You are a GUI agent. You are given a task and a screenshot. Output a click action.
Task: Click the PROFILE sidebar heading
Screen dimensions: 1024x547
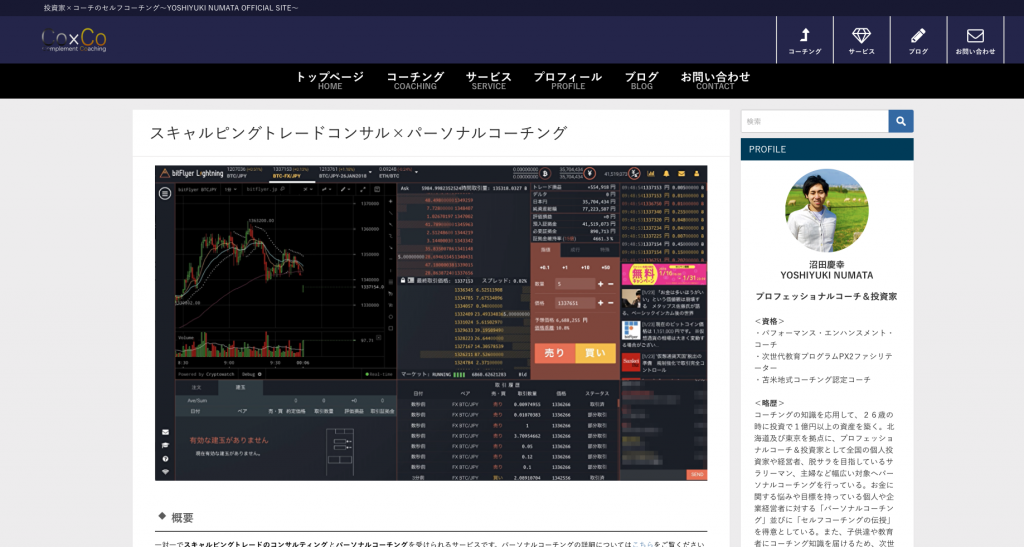[x=827, y=149]
